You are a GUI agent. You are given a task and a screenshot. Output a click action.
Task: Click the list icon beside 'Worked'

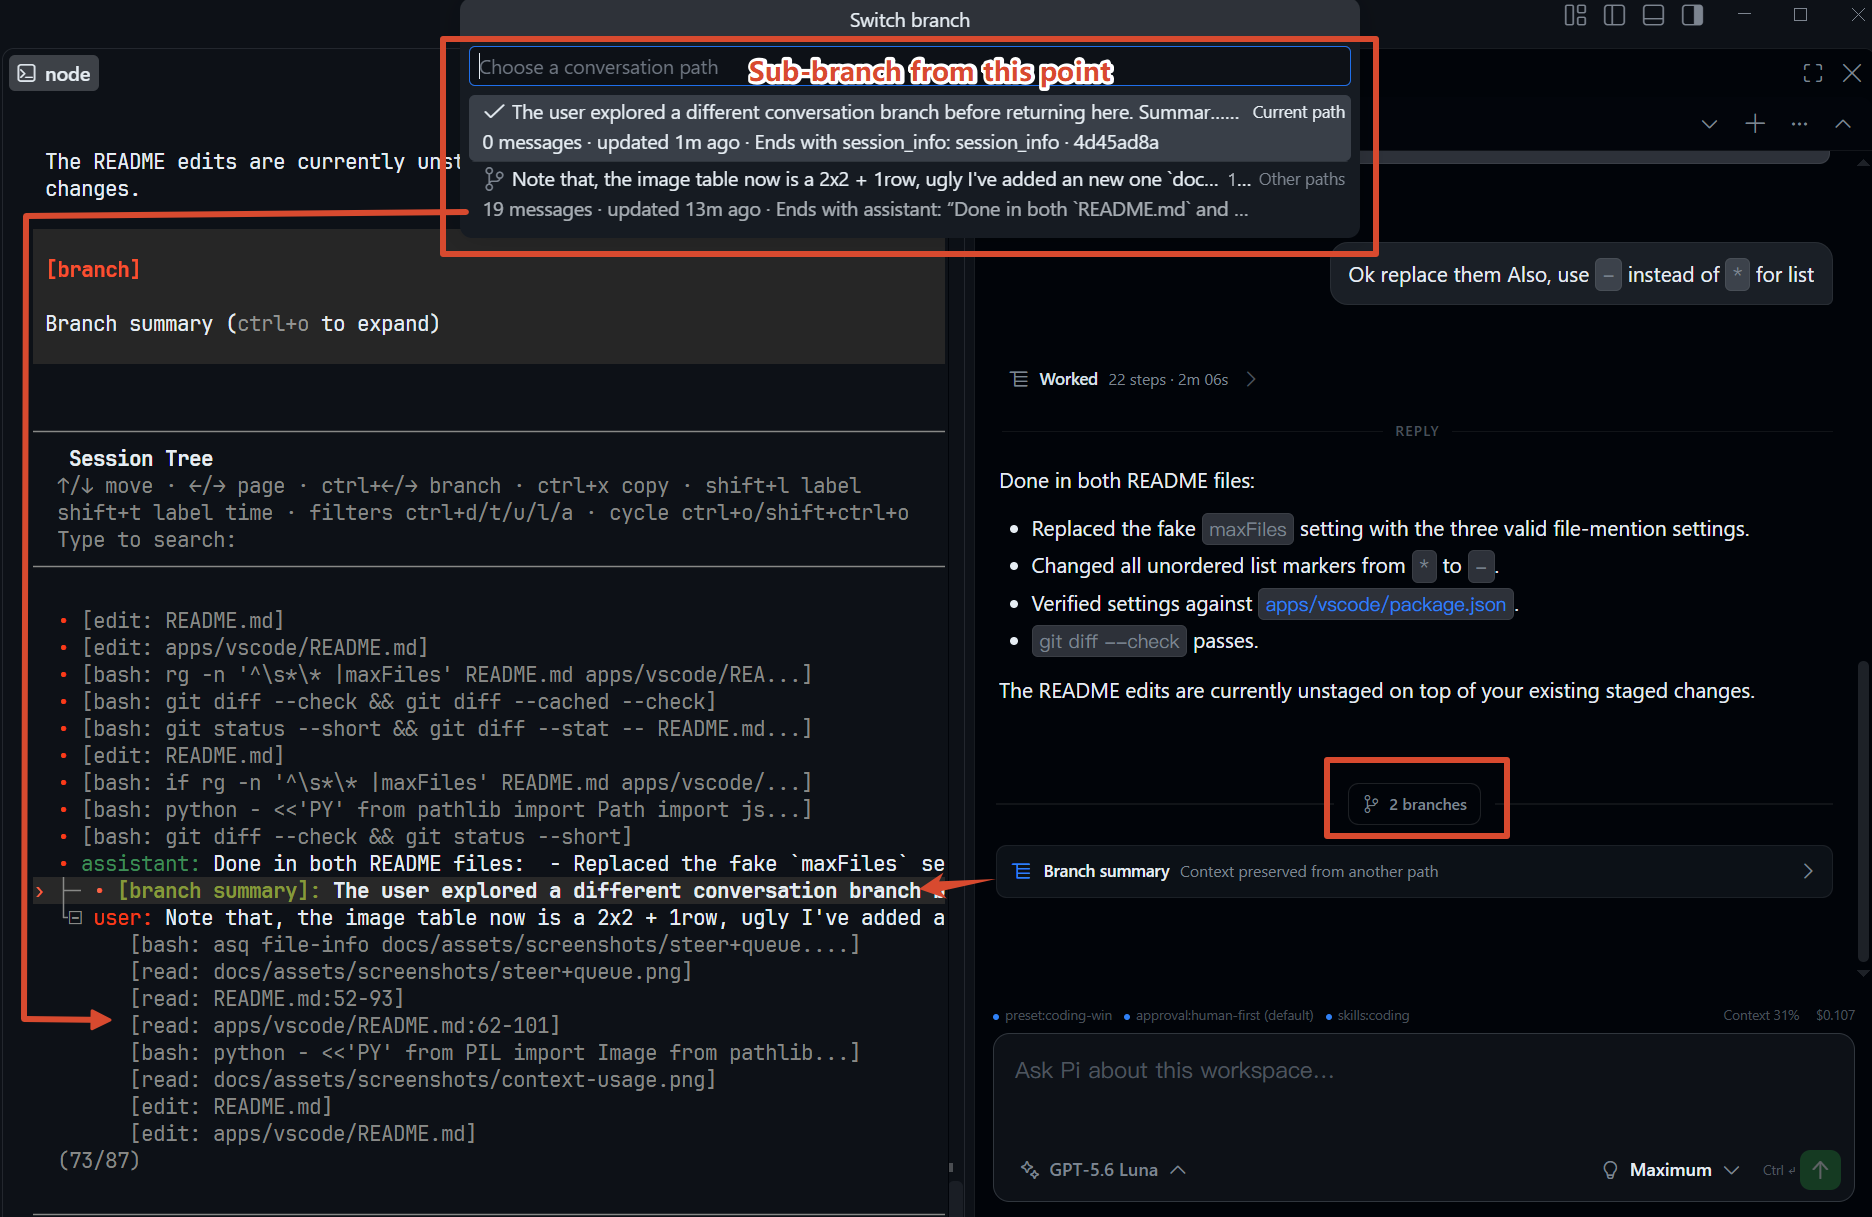(1019, 379)
